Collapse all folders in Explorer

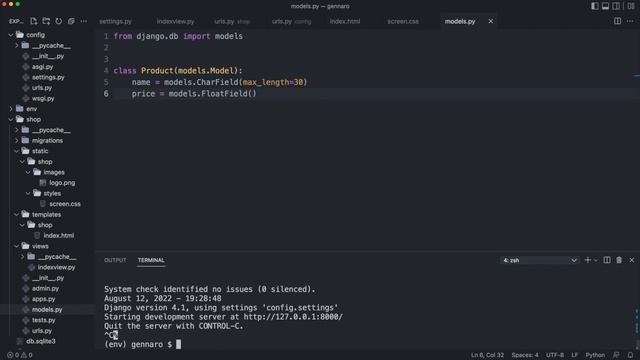(x=71, y=21)
